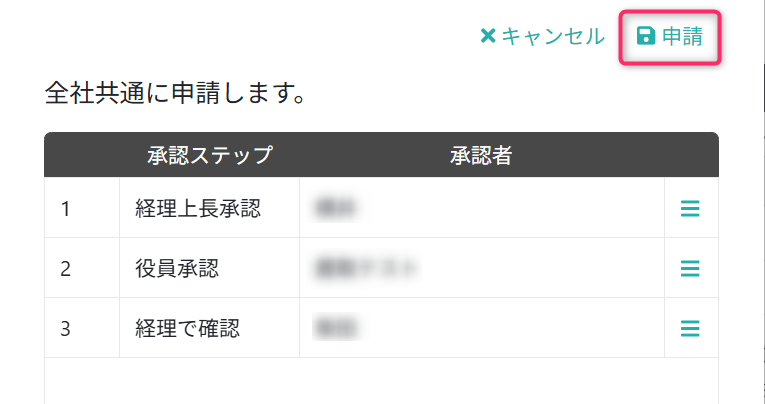Click the approver name for 役員承認
765x404 pixels.
pyautogui.click(x=364, y=268)
